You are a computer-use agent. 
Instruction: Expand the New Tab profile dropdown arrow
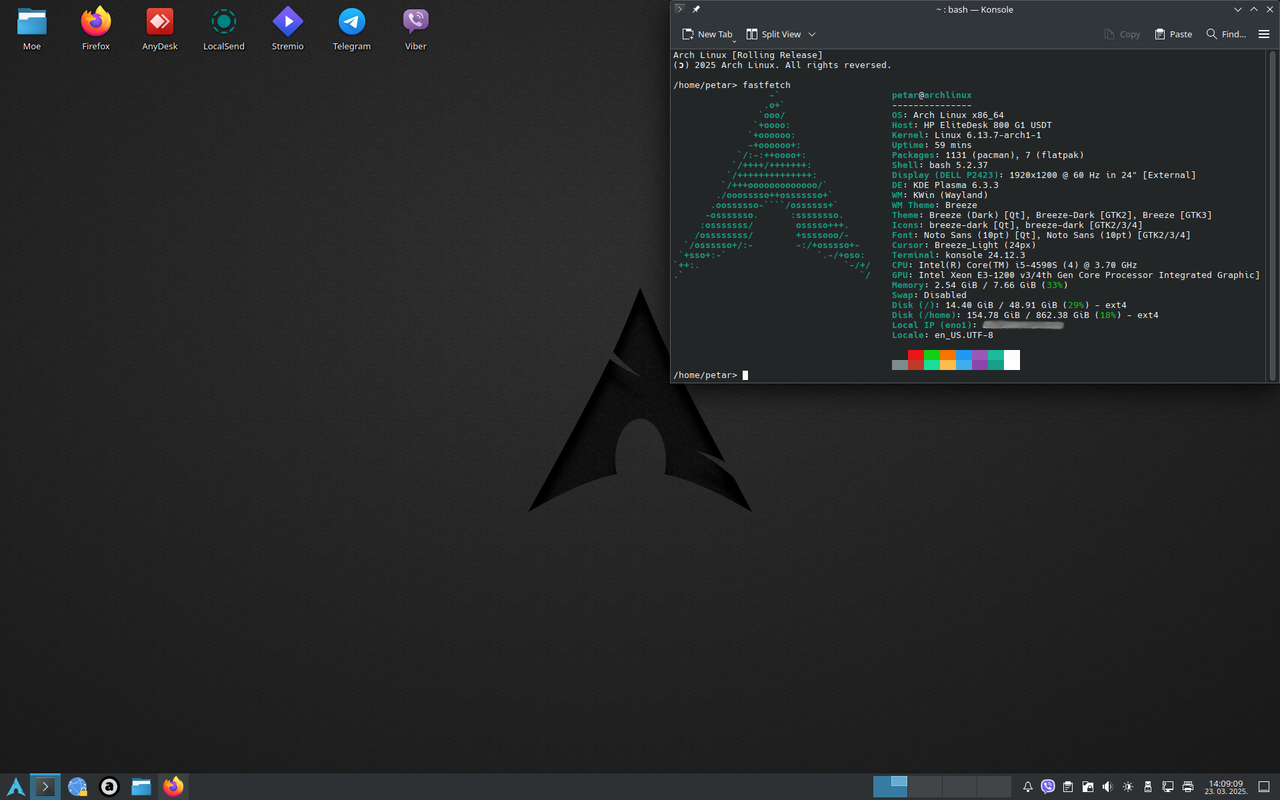[x=735, y=41]
